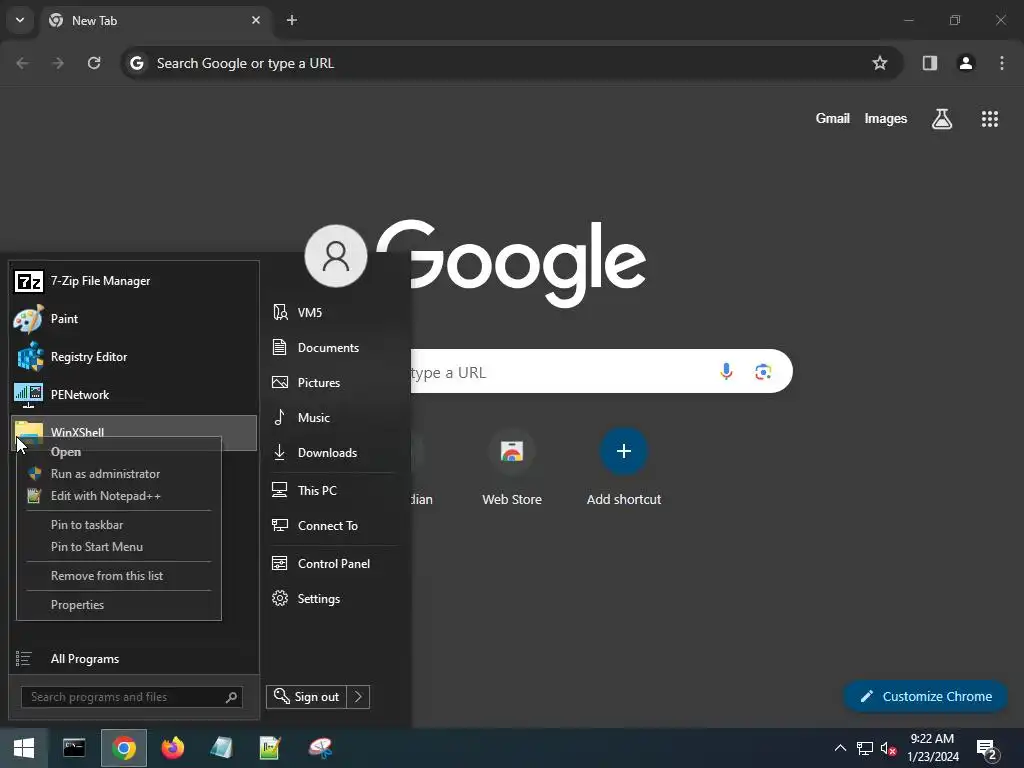Click the Gmail link
Viewport: 1024px width, 768px height.
tap(833, 118)
